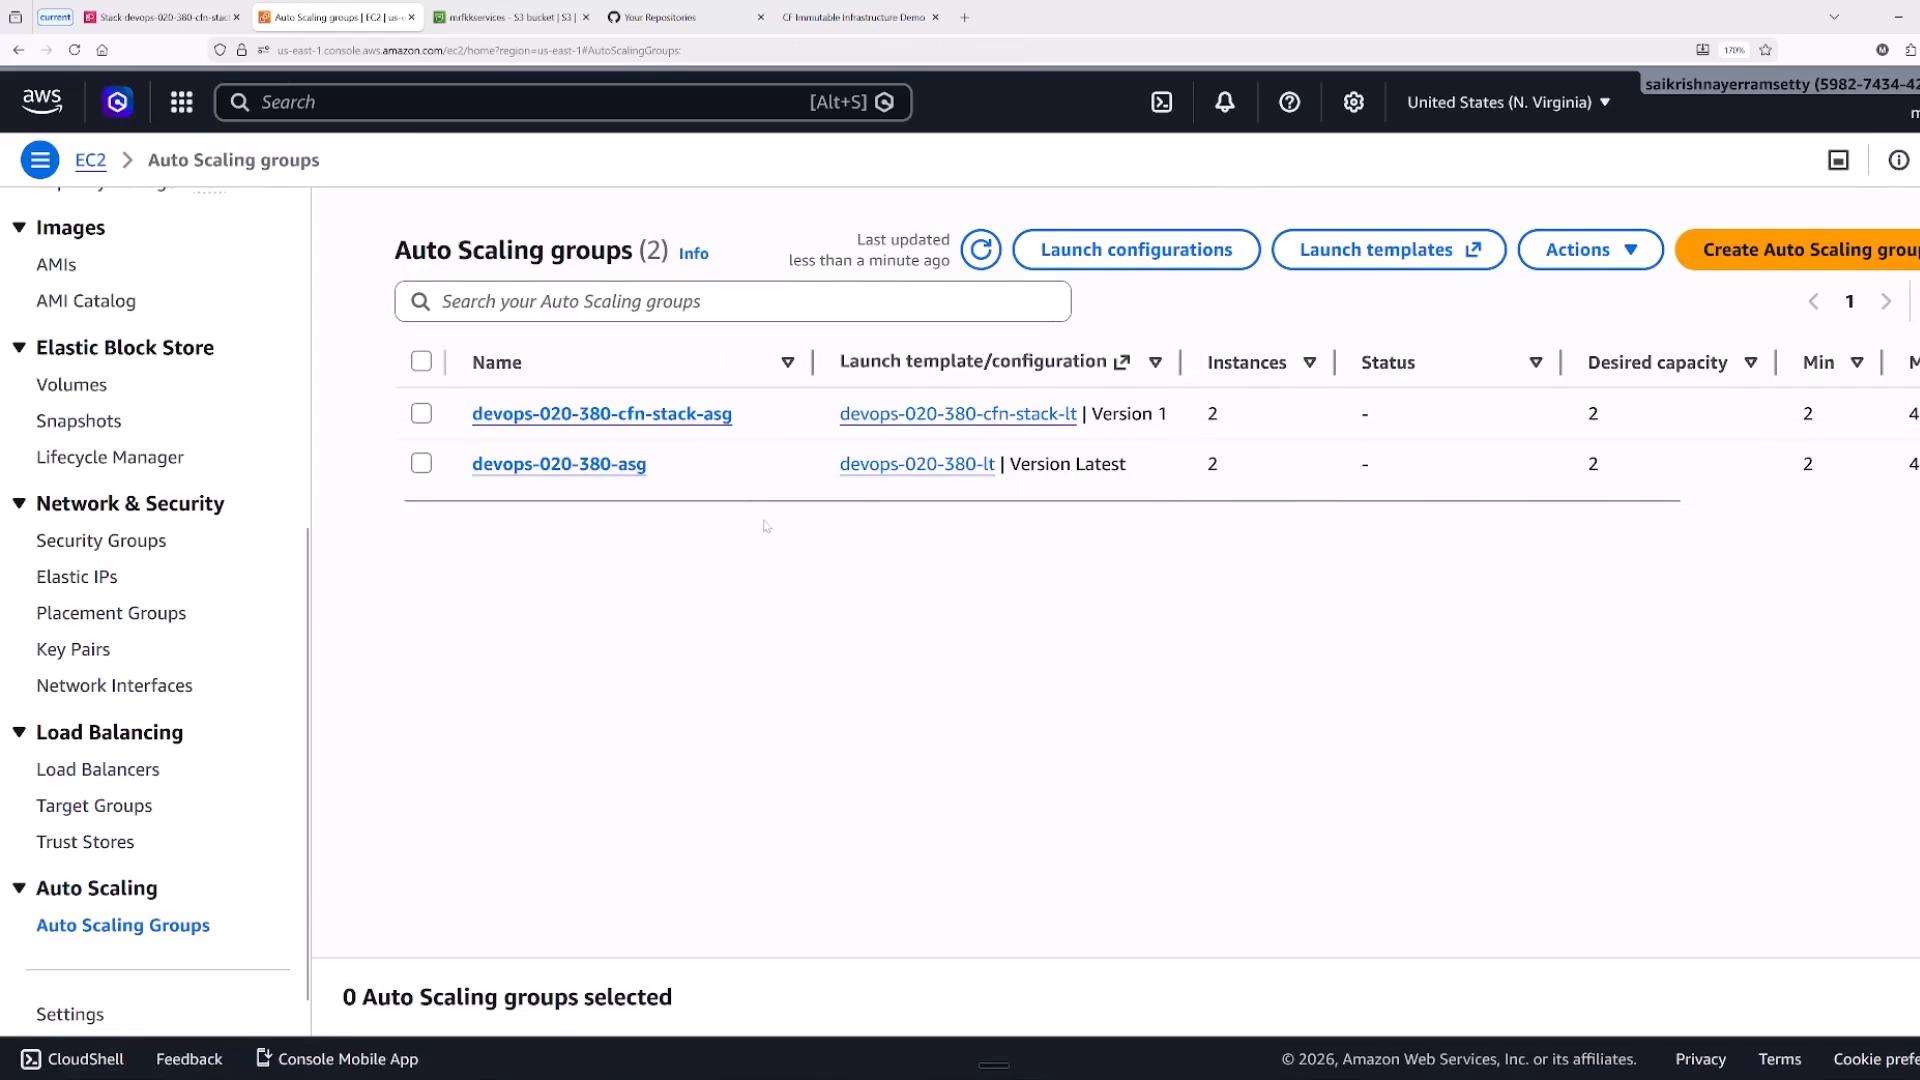Open the help question mark icon

coord(1289,102)
